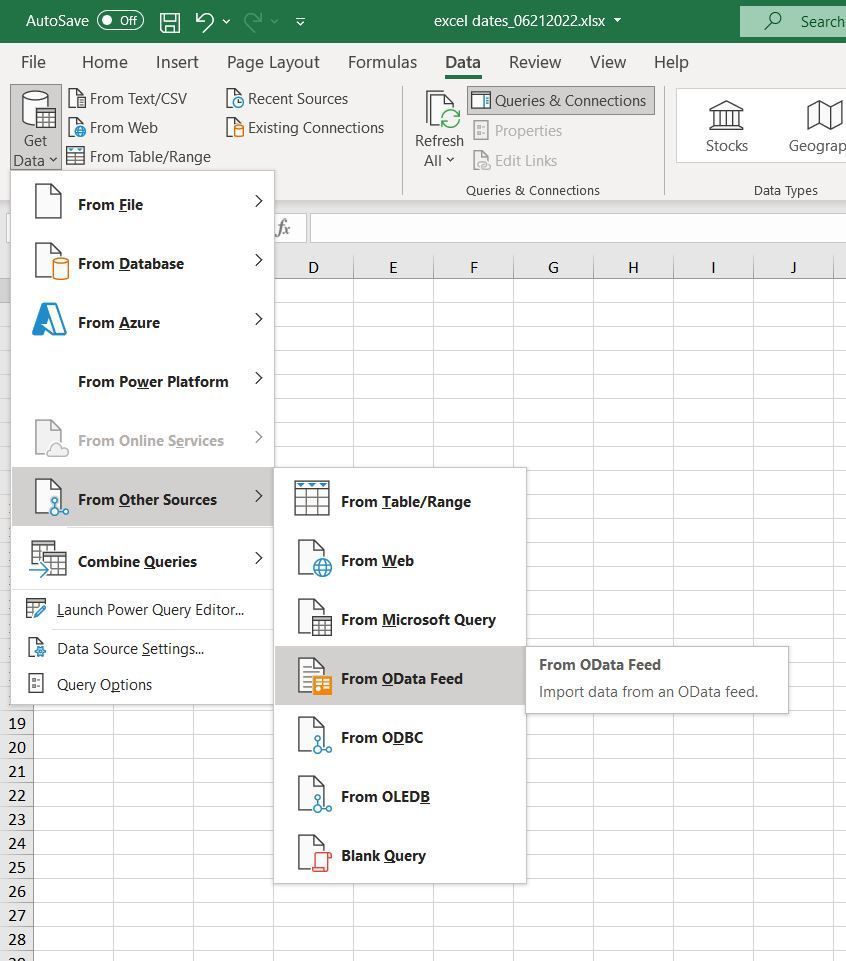Screen dimensions: 846x961
Task: Open the File tab
Action: 33,62
